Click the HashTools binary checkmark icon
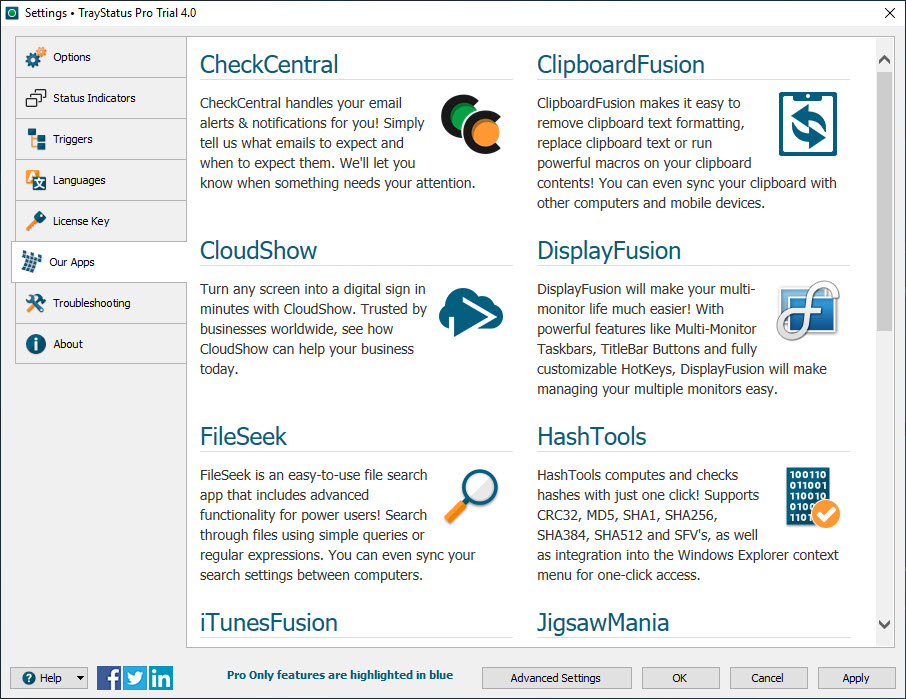Screen dimensions: 906x699 812,496
